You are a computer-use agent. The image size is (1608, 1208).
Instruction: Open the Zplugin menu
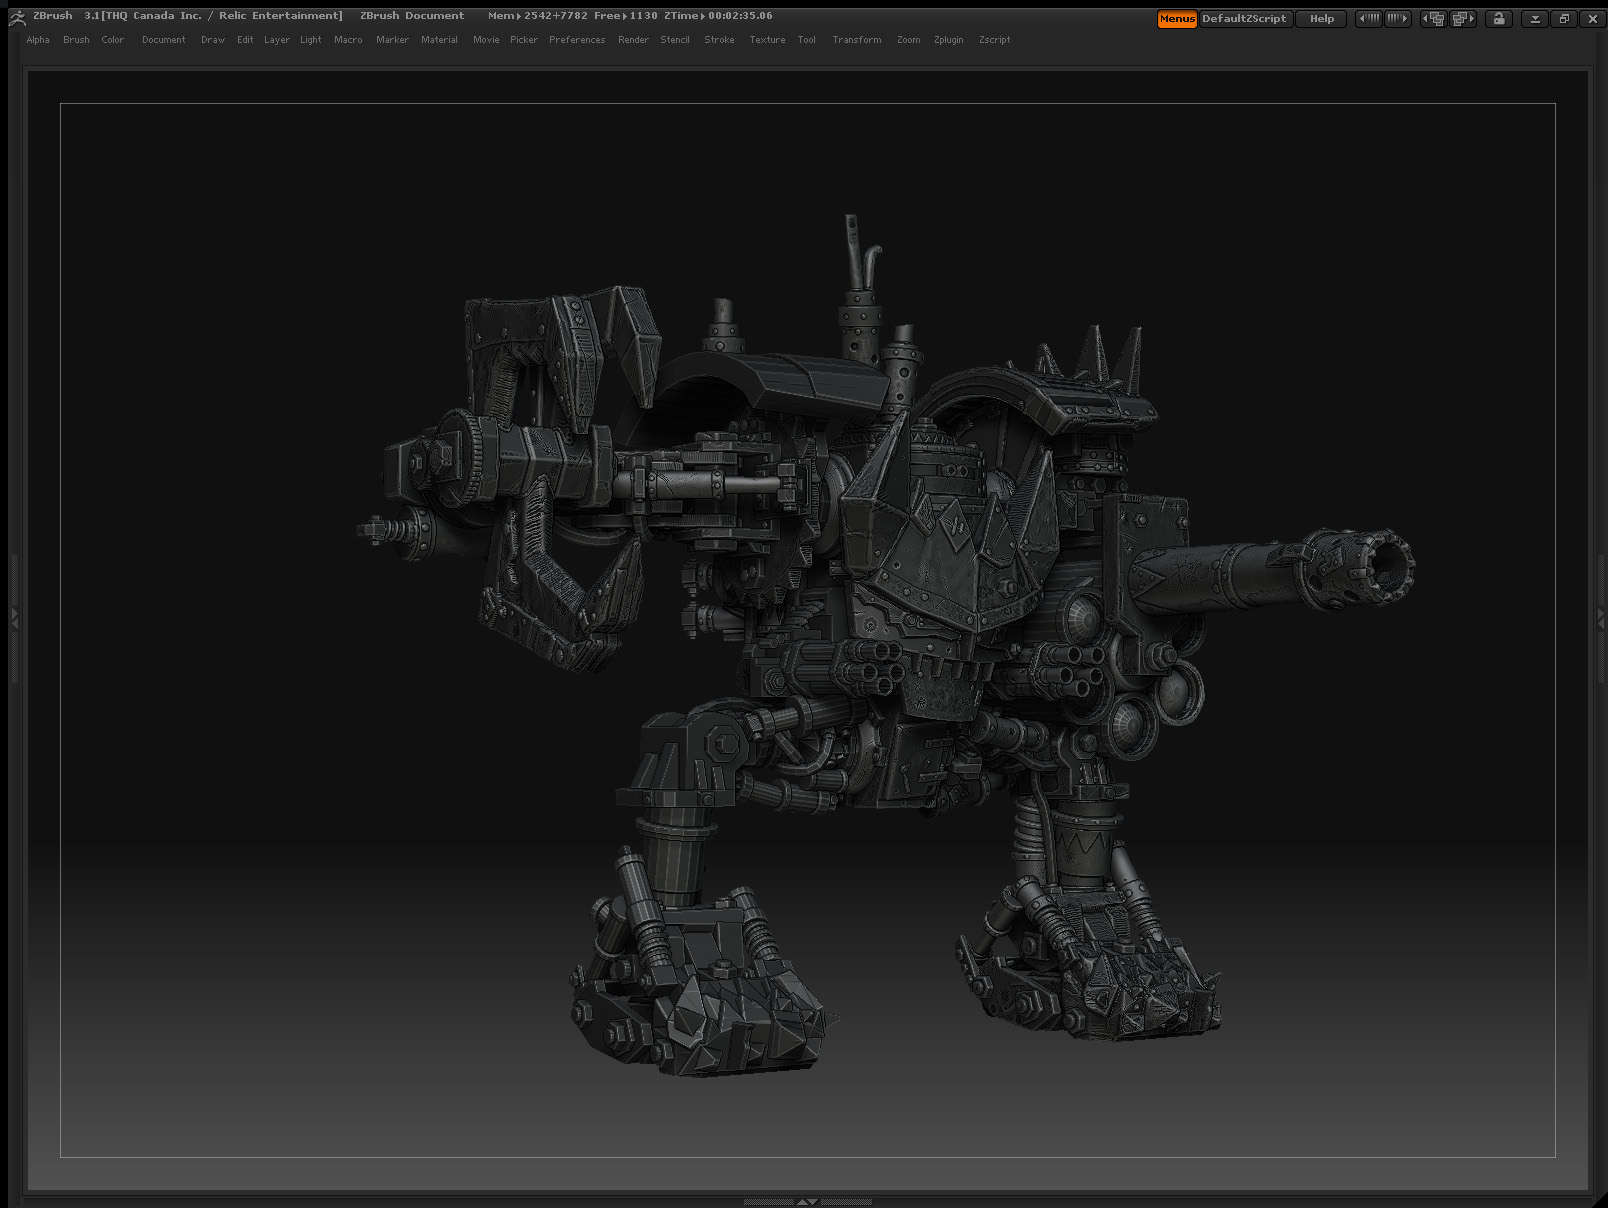pos(949,40)
